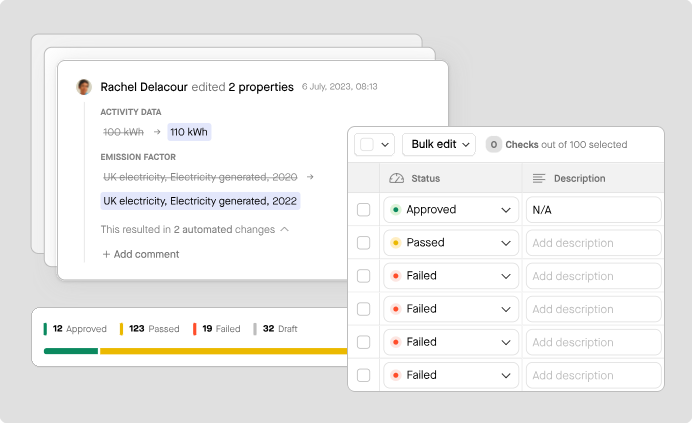Tick the checkbox on the Passed row

coord(364,243)
